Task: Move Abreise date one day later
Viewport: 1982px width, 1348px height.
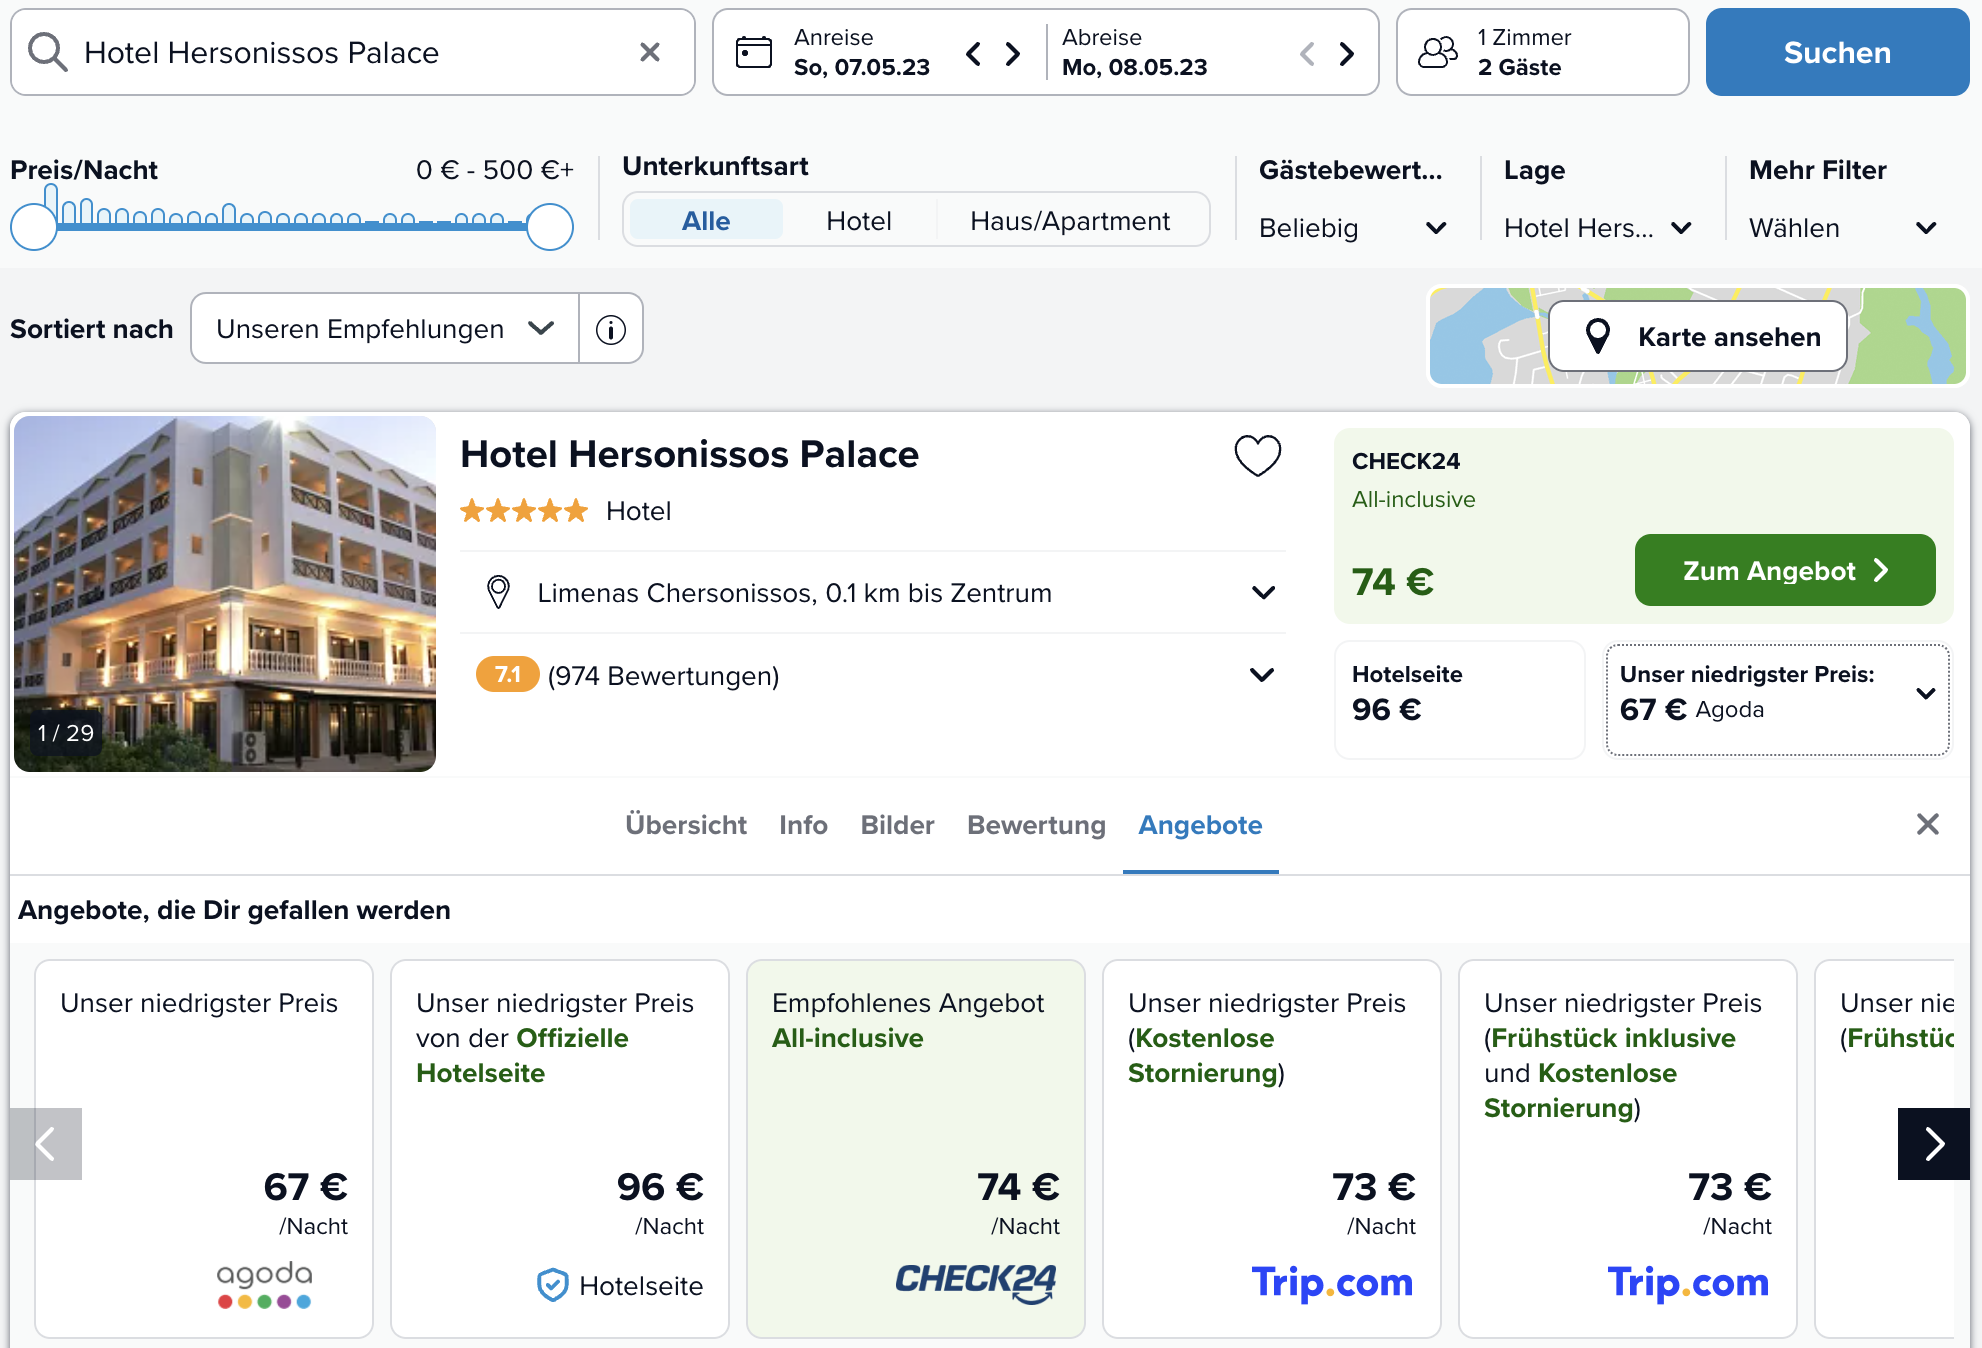Action: point(1347,53)
